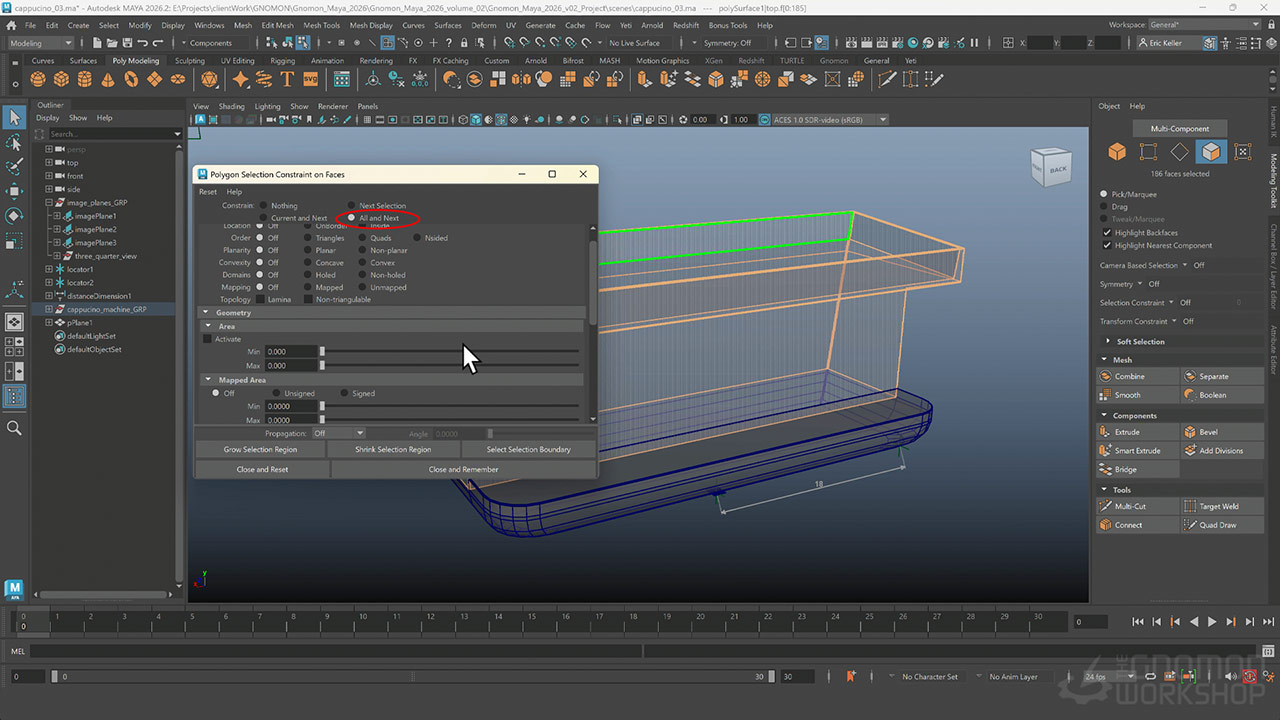Expand the cappucino_machine_GRP tree node
Image resolution: width=1280 pixels, height=720 pixels.
[48, 309]
